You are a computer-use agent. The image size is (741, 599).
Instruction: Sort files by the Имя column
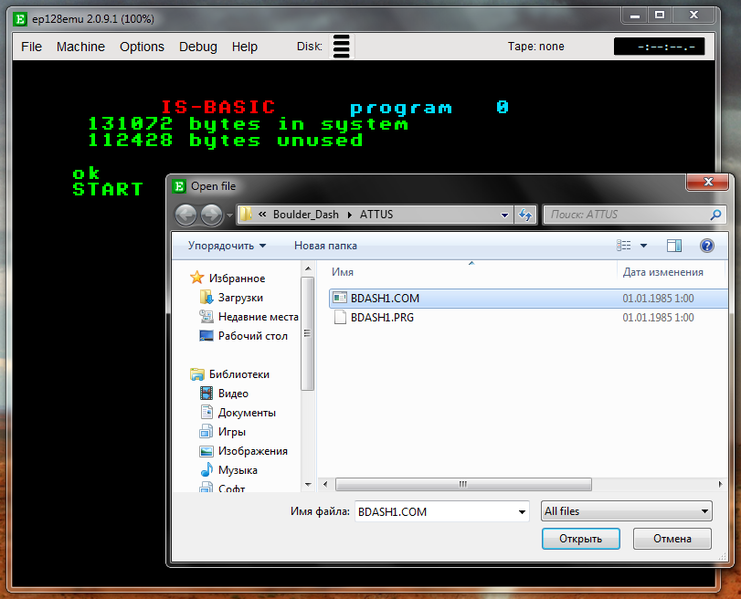click(x=342, y=272)
